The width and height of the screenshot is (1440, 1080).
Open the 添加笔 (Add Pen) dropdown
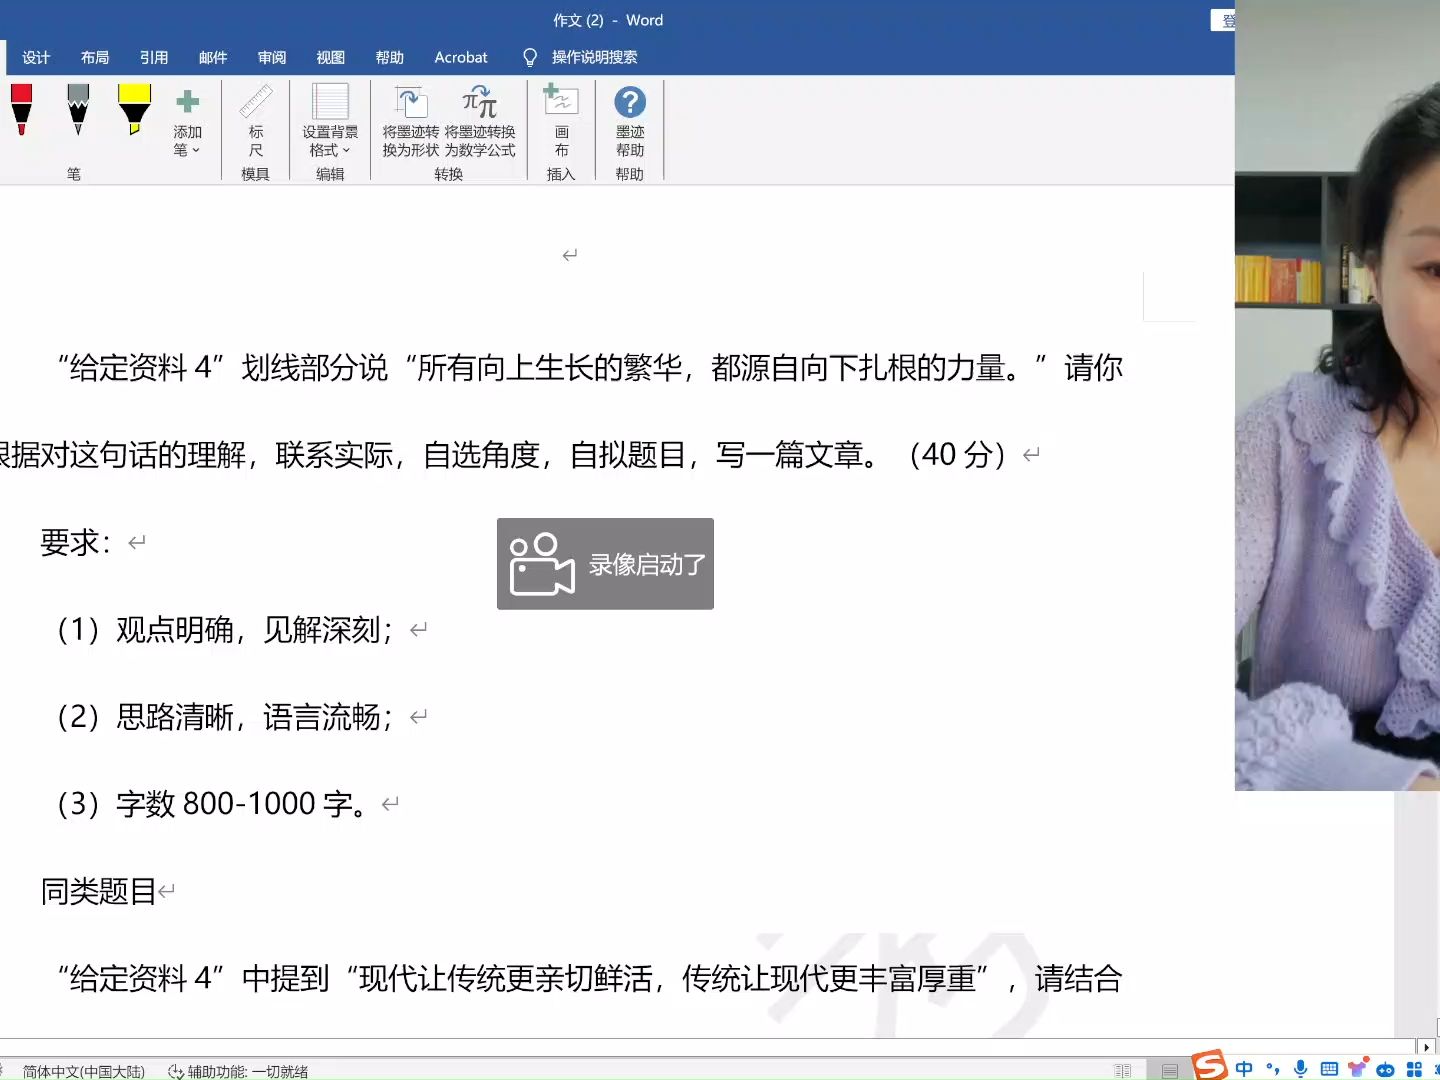pyautogui.click(x=187, y=124)
